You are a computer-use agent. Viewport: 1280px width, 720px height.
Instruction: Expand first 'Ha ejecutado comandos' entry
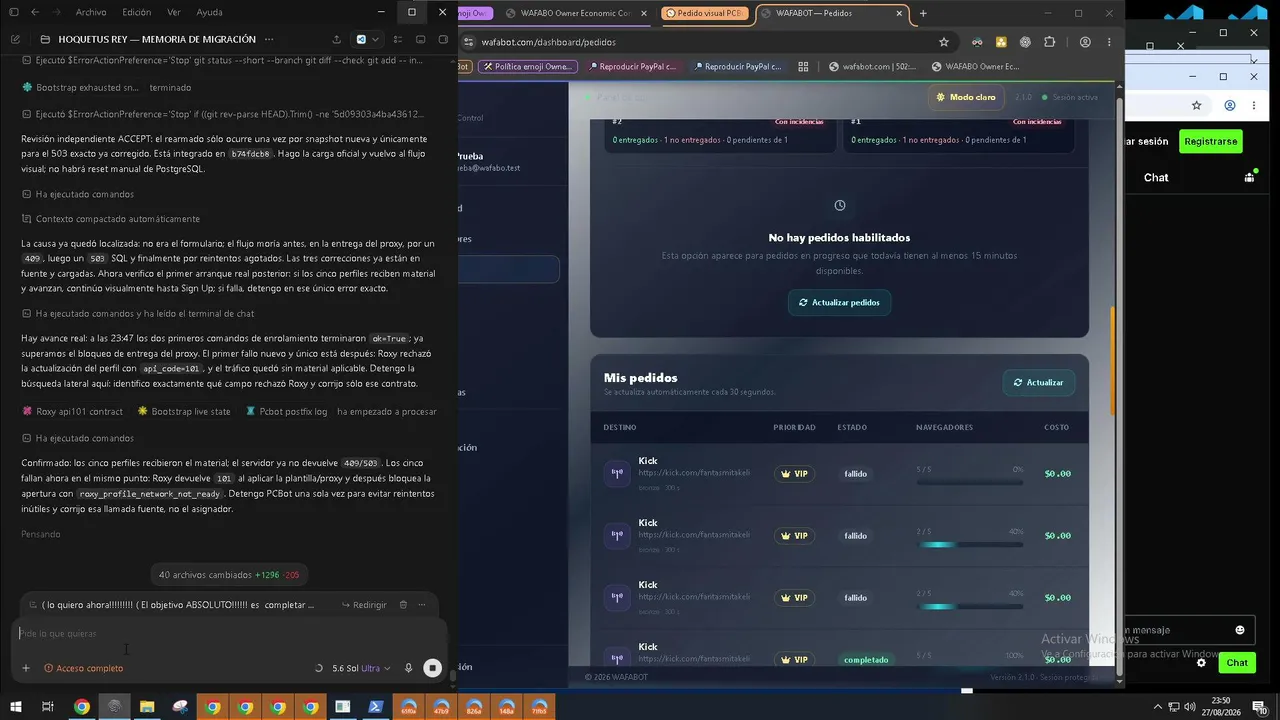77,194
